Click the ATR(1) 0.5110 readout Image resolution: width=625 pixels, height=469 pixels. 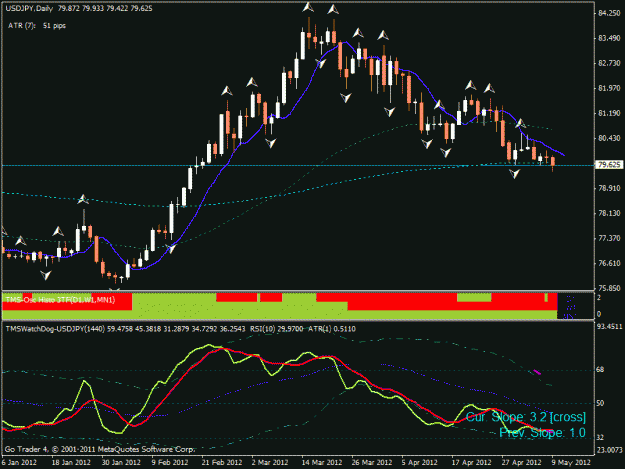click(332, 329)
